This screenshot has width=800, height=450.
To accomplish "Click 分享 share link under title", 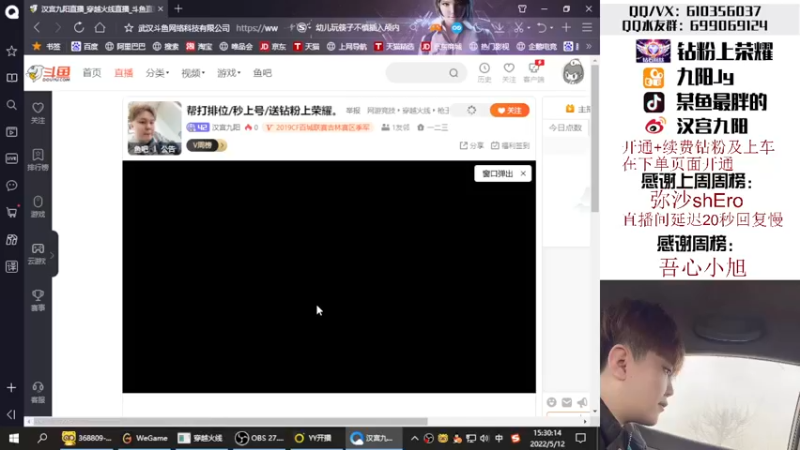I will pos(471,145).
